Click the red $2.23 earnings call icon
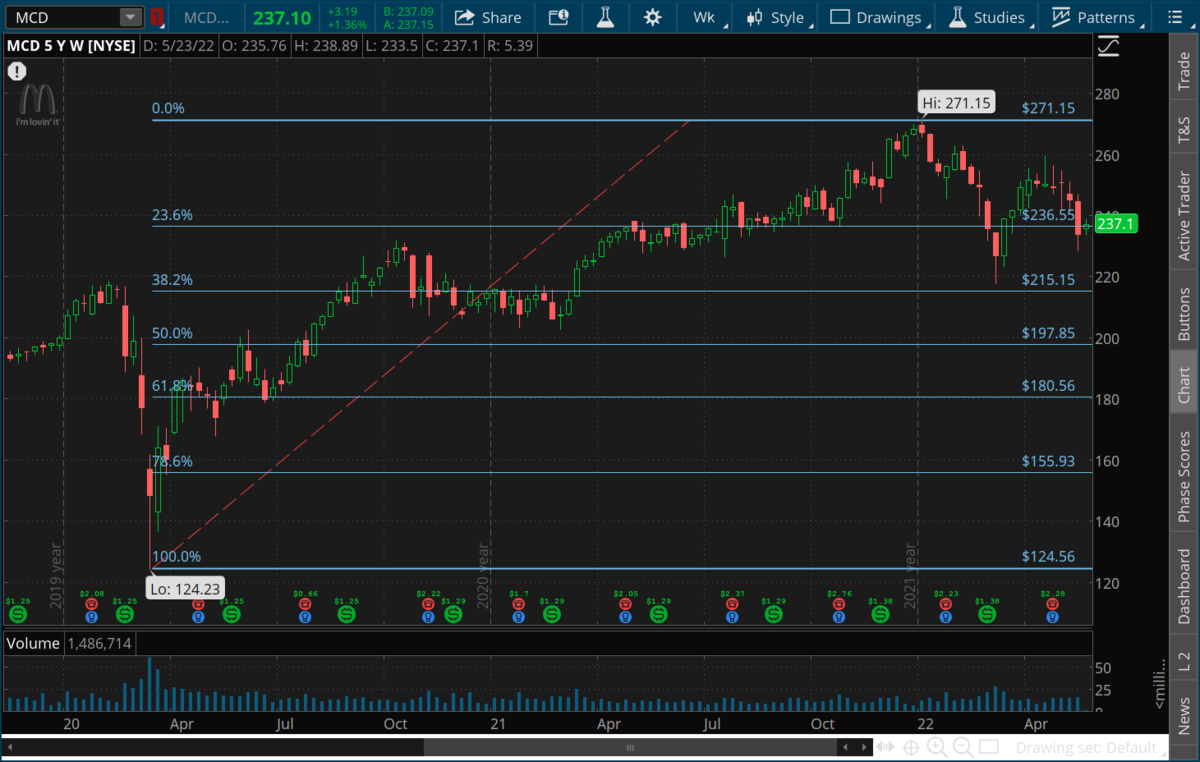Screen dimensions: 1200x762 tap(945, 605)
